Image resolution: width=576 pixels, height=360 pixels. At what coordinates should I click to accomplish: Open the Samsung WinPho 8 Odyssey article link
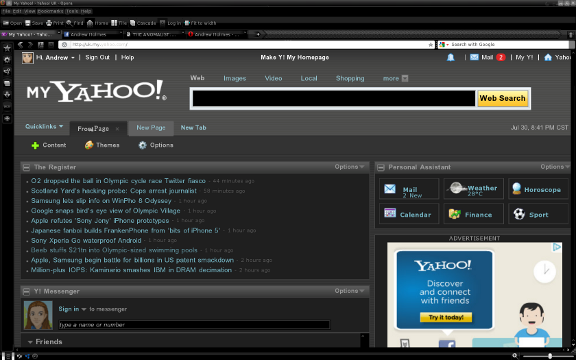(x=101, y=201)
